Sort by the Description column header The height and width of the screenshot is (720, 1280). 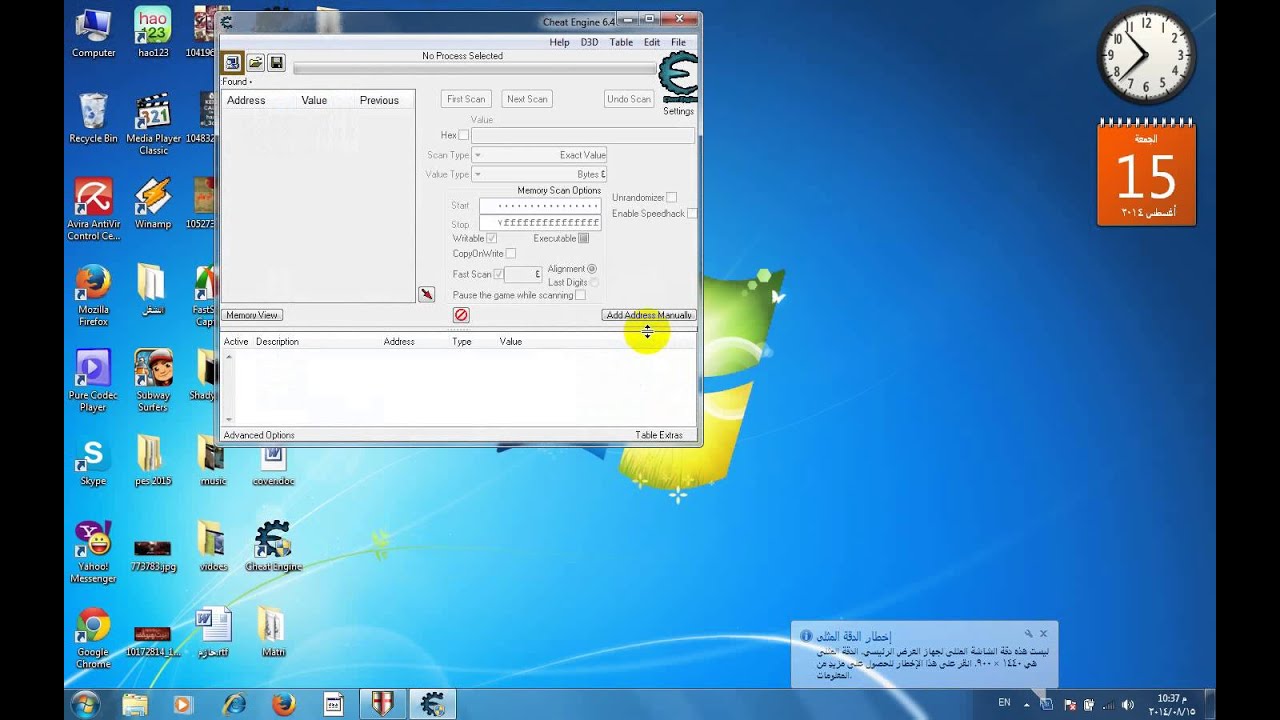click(x=277, y=342)
